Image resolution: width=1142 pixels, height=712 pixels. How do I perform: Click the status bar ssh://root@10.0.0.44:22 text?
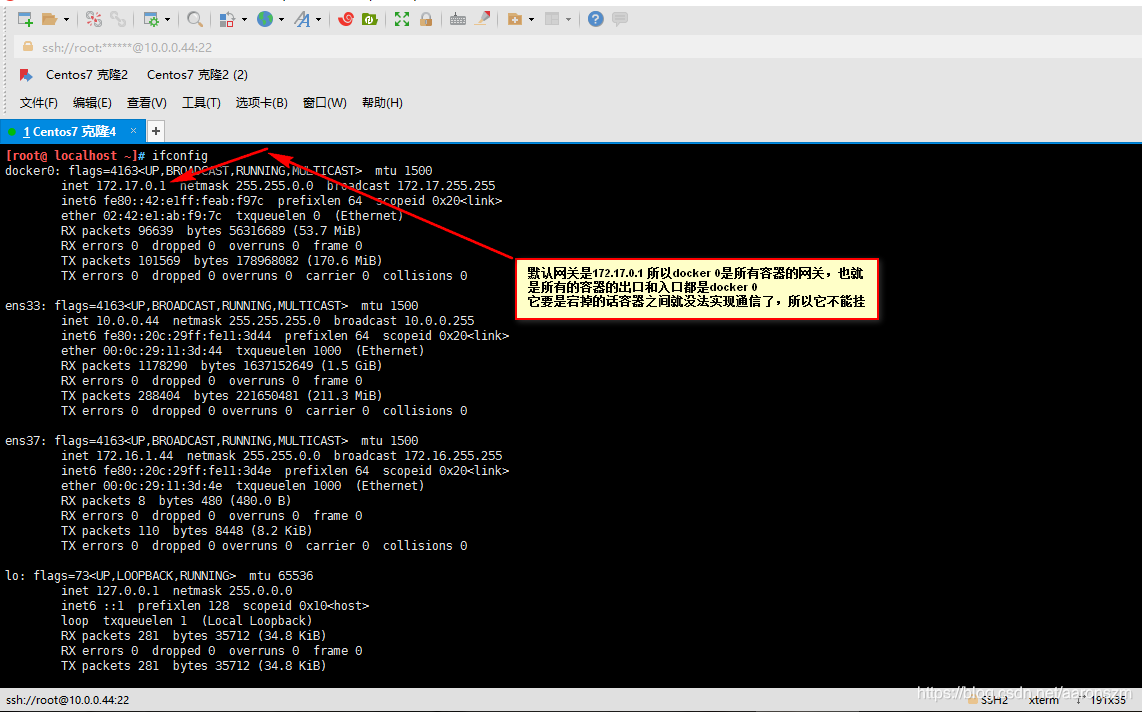[68, 700]
